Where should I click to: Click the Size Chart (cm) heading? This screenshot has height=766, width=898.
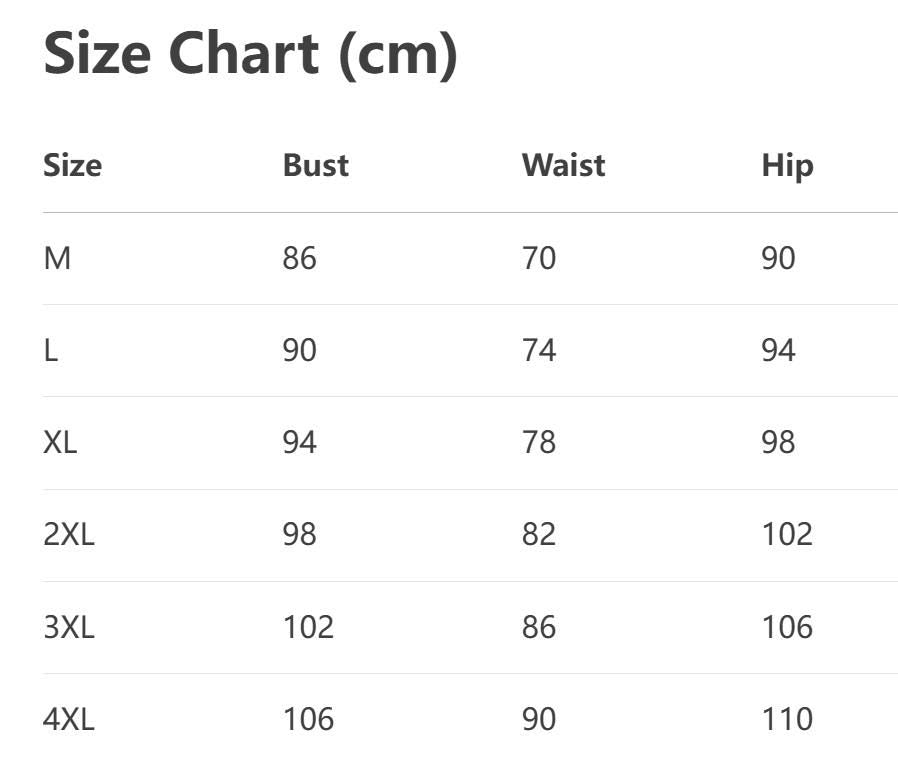tap(250, 54)
